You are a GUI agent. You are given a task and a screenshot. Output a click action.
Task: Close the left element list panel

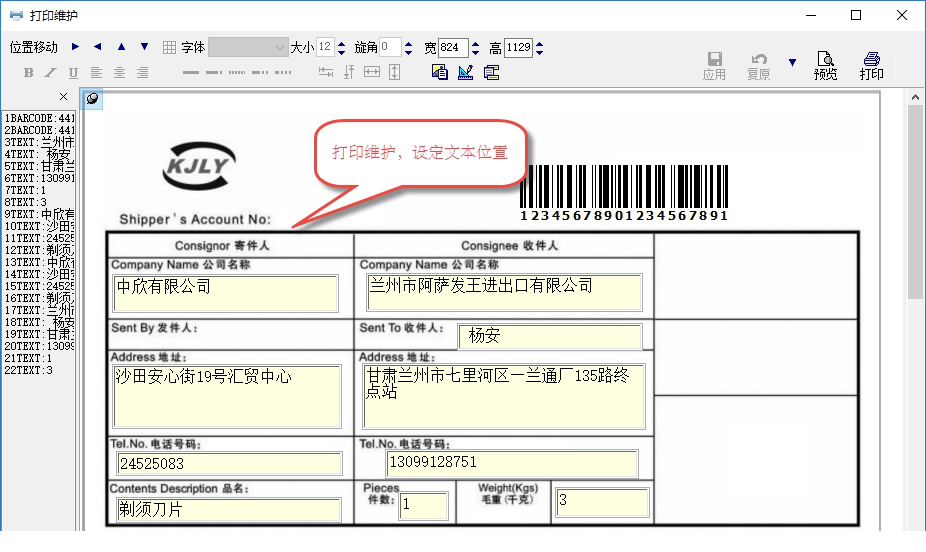(x=63, y=97)
